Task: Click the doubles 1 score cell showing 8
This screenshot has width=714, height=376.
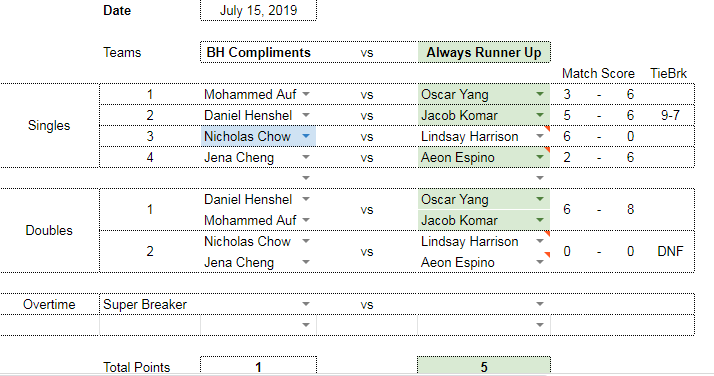Action: coord(630,209)
